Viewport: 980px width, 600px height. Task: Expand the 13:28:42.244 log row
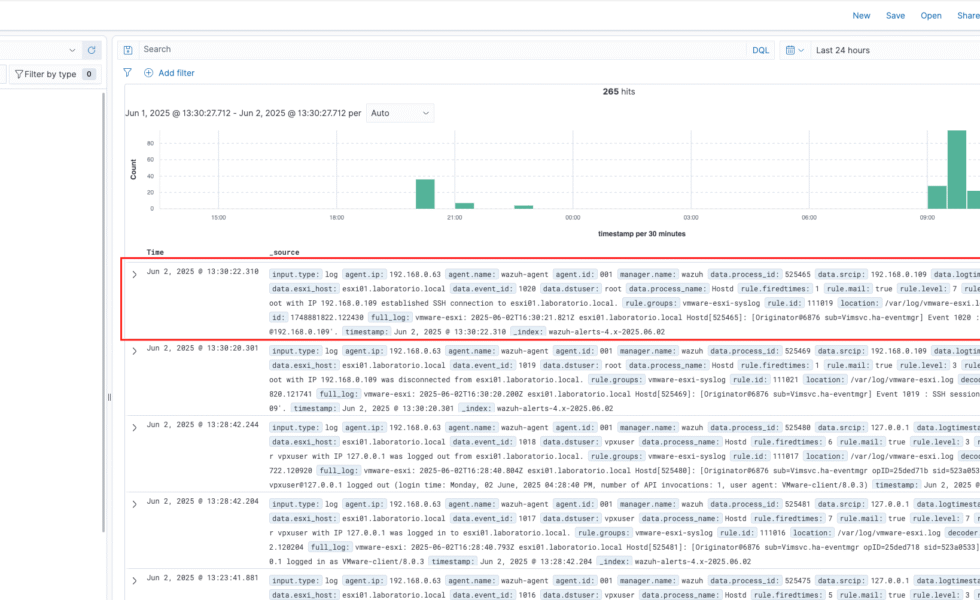(134, 428)
